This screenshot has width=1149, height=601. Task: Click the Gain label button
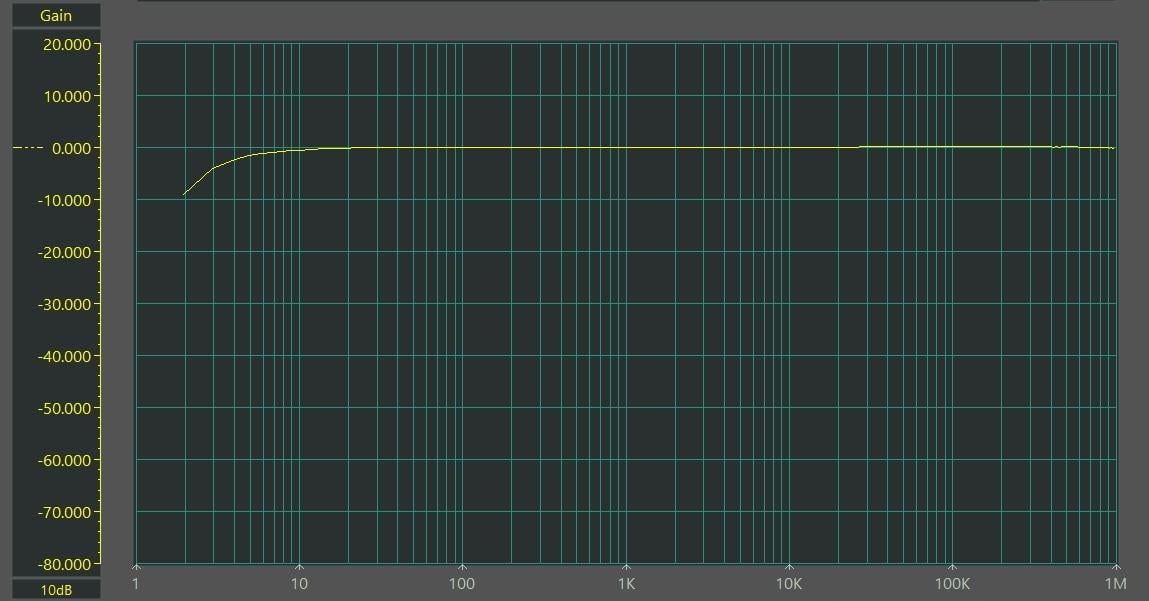[x=56, y=15]
